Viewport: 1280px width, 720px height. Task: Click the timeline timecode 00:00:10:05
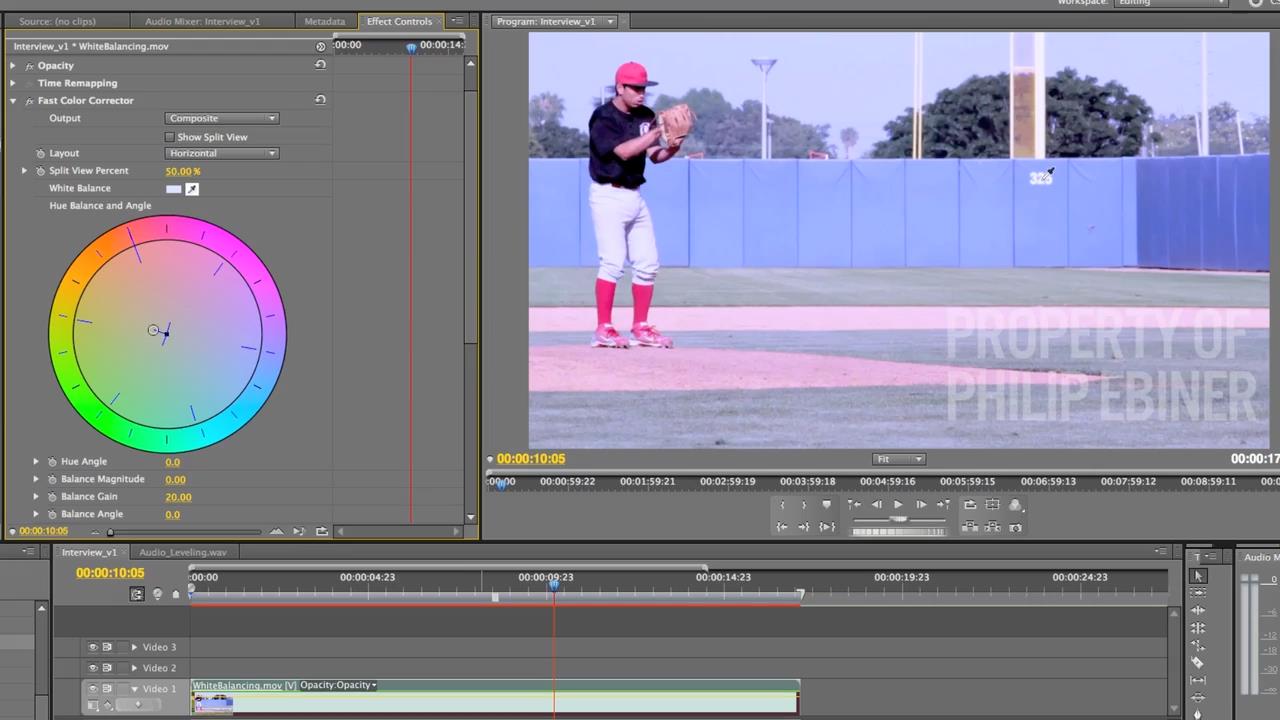click(x=110, y=573)
